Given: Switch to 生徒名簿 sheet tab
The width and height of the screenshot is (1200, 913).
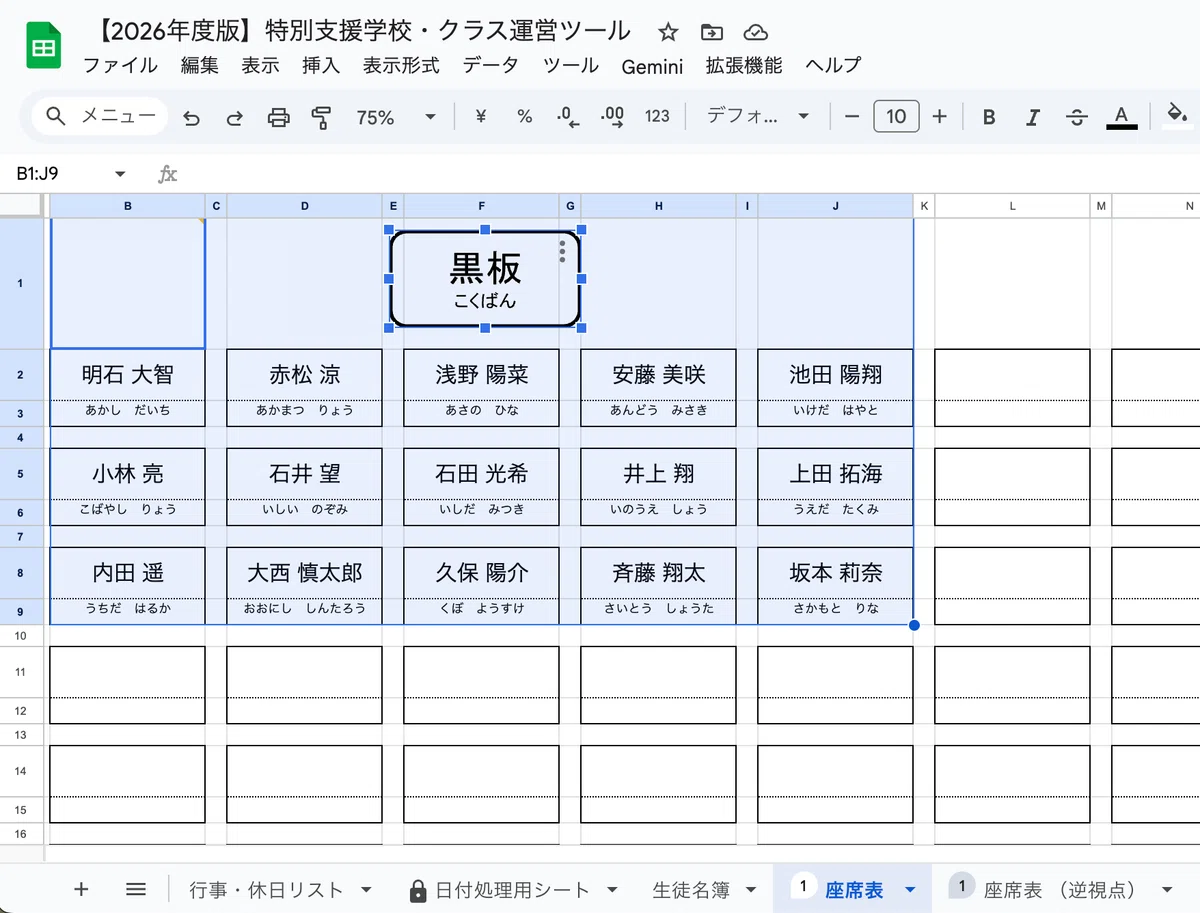Looking at the screenshot, I should click(x=691, y=889).
